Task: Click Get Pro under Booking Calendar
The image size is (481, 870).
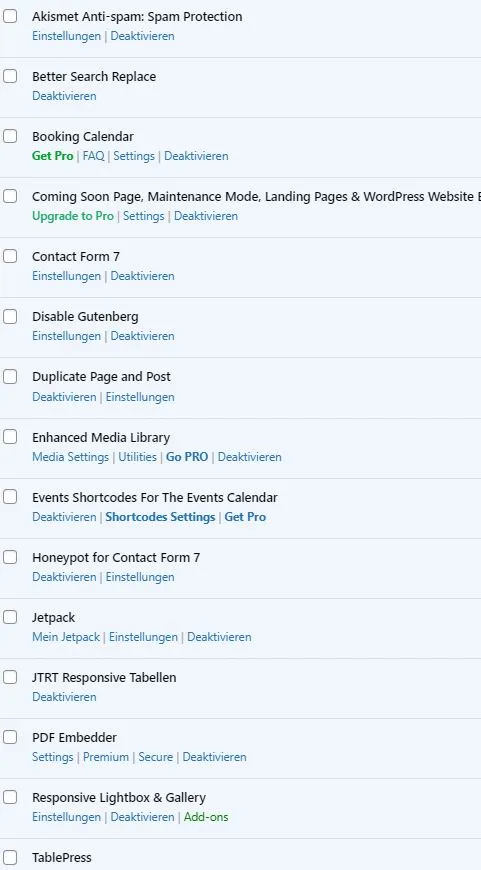Action: pos(53,156)
